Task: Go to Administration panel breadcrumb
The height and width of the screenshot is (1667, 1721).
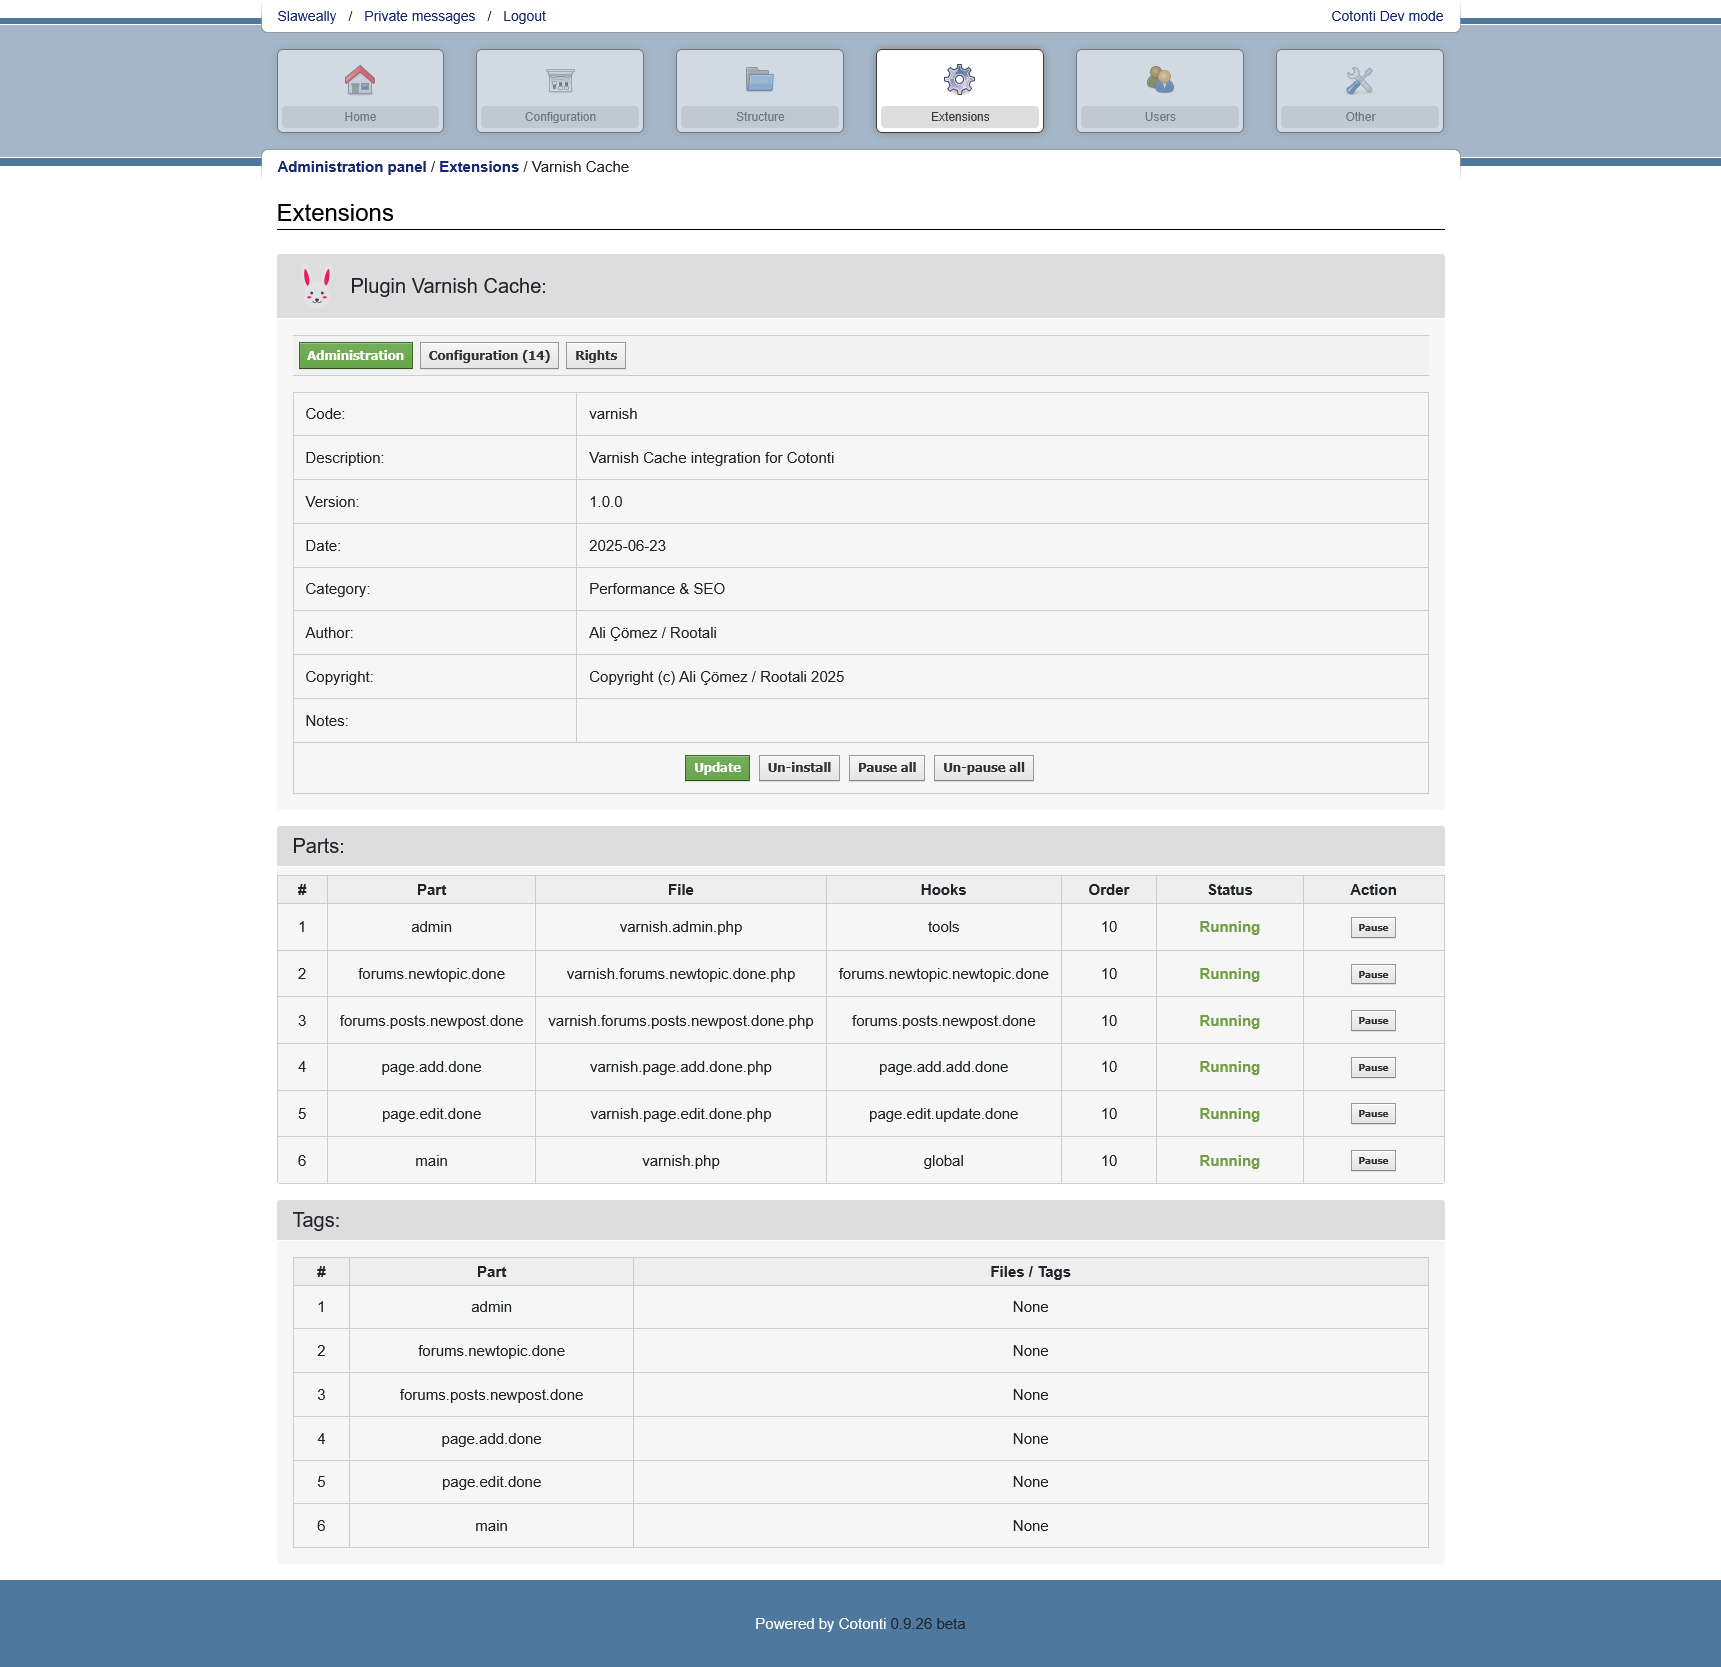Action: click(352, 167)
